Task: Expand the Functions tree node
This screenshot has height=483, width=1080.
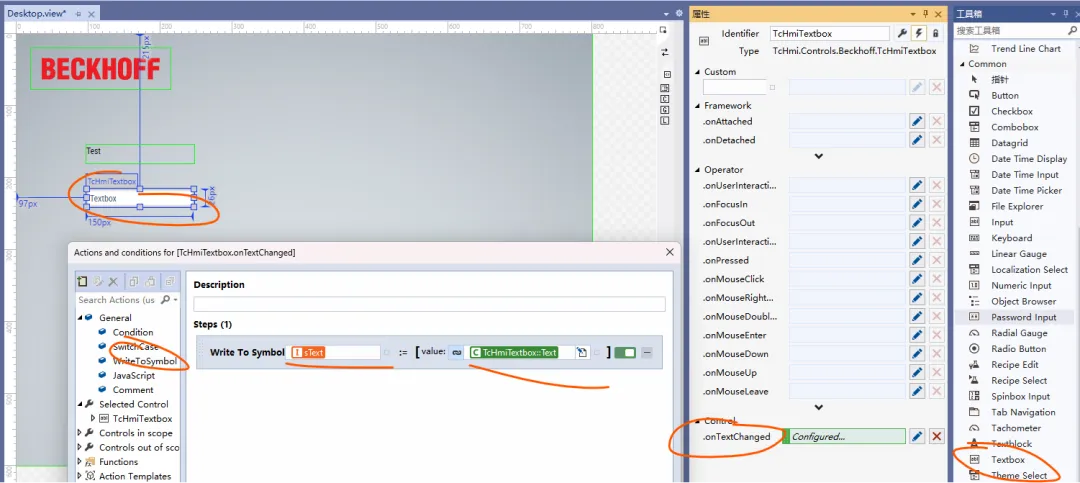Action: [80, 462]
